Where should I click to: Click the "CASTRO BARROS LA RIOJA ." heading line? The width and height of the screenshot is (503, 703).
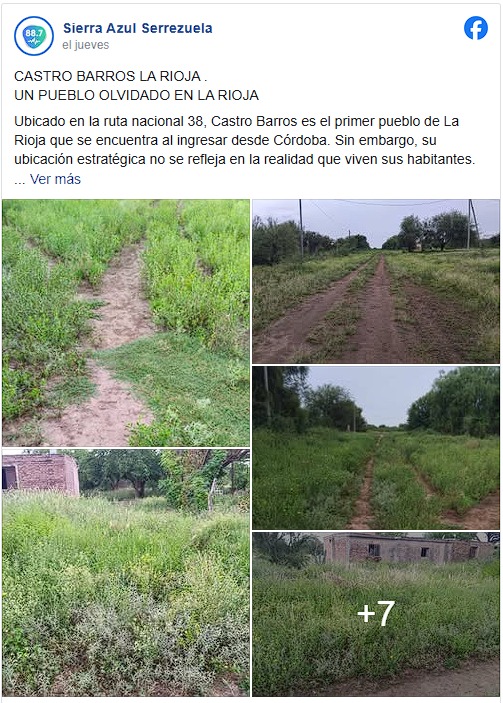click(x=110, y=76)
